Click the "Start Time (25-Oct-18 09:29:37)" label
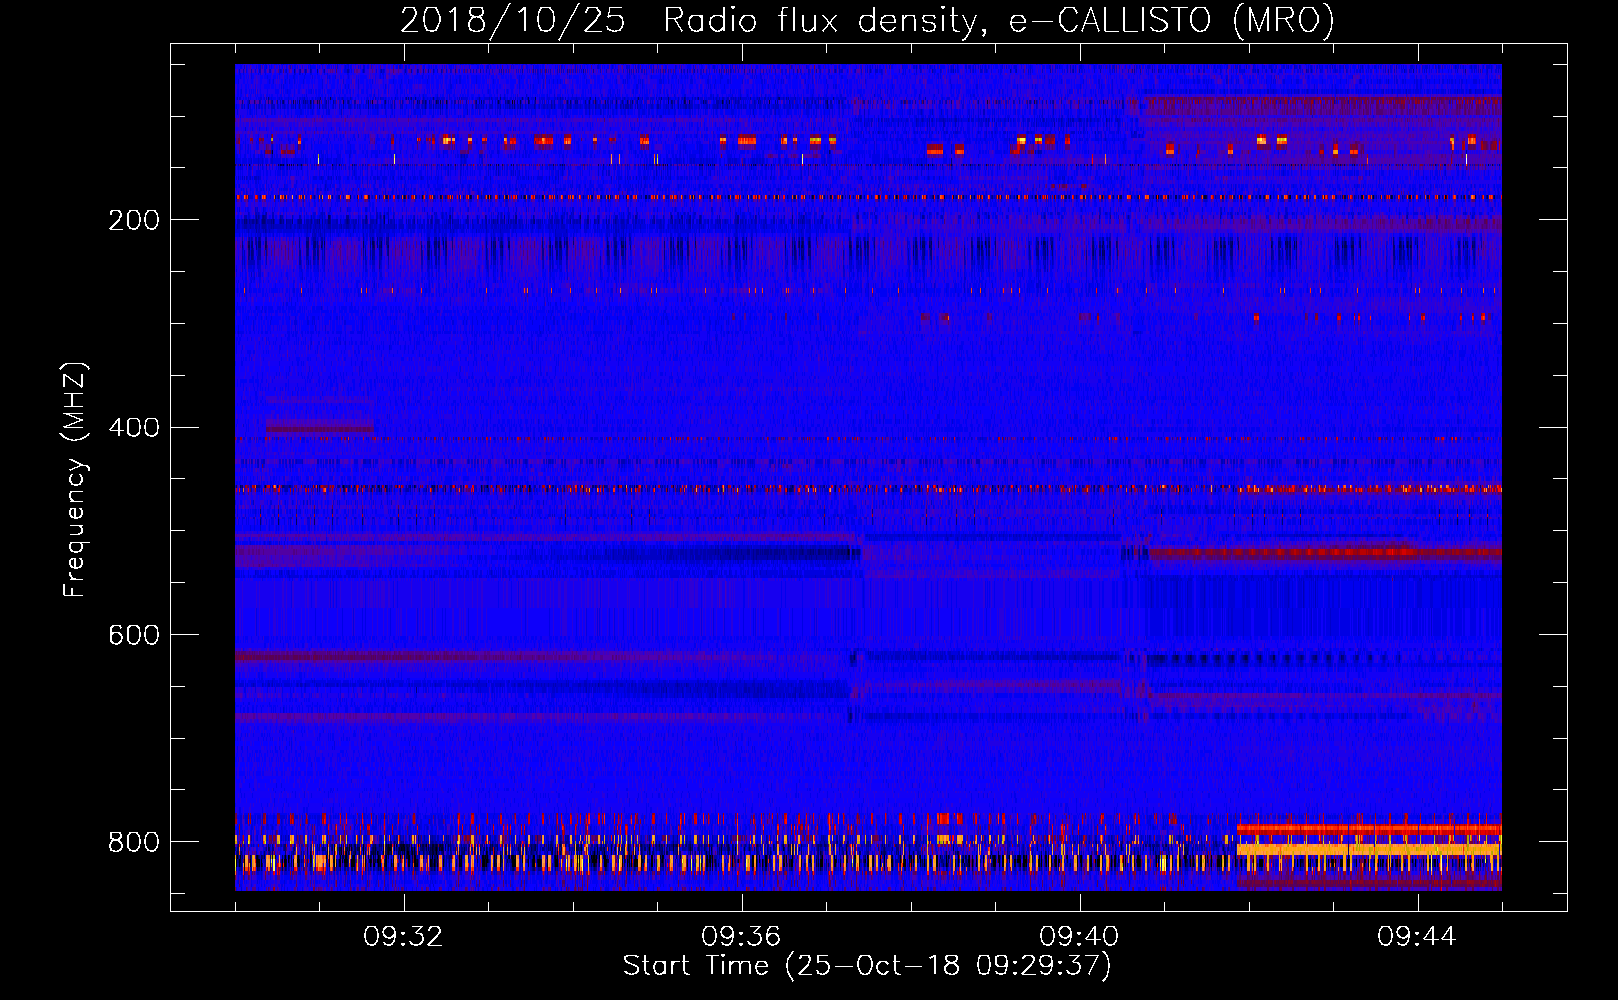The width and height of the screenshot is (1618, 1000). click(867, 966)
